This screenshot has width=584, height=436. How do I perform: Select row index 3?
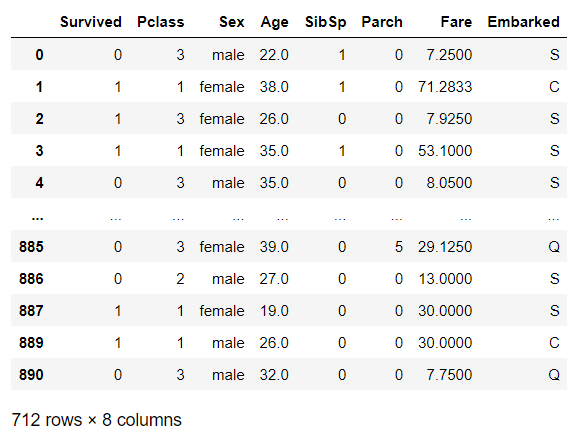click(39, 151)
